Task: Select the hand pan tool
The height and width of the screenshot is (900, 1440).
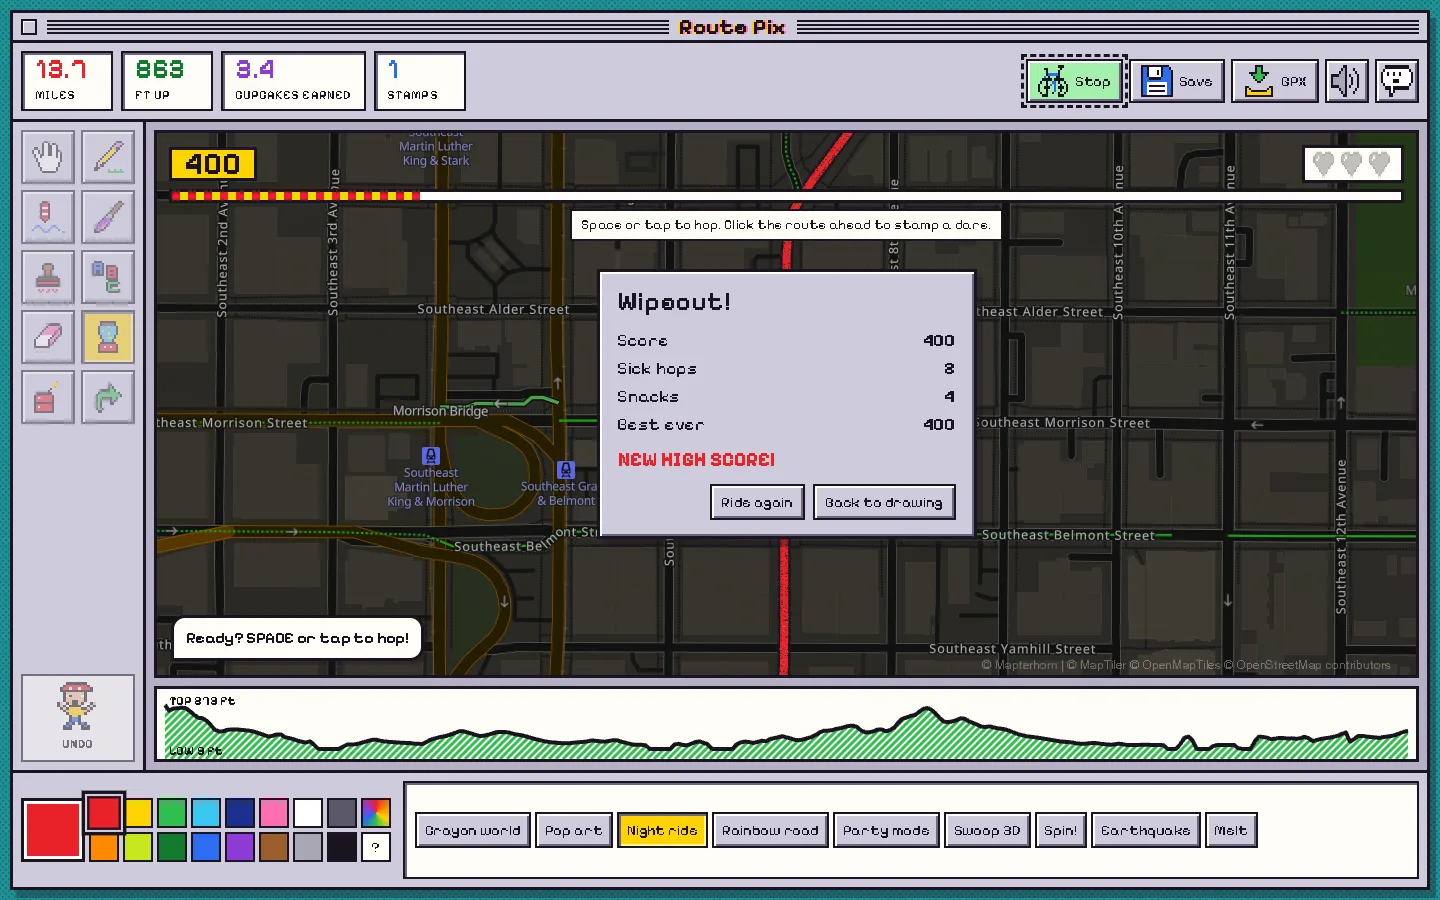Action: (x=48, y=157)
